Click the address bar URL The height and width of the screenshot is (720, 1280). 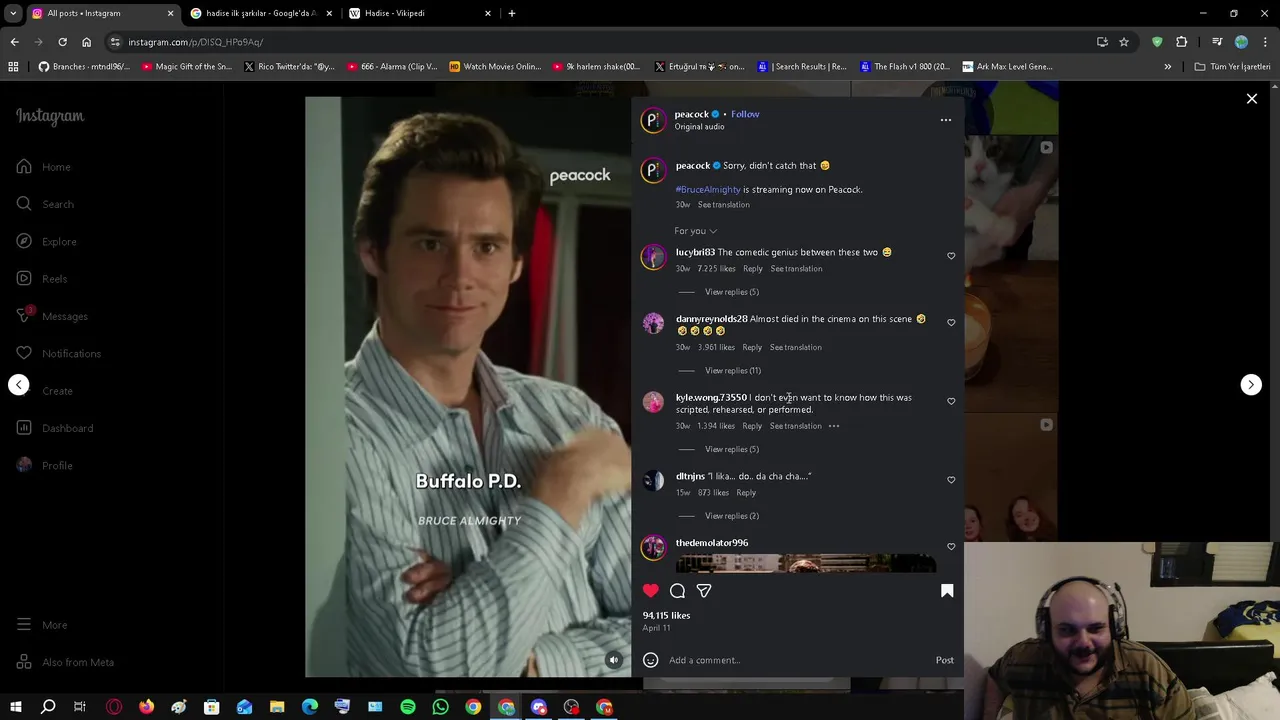point(196,42)
